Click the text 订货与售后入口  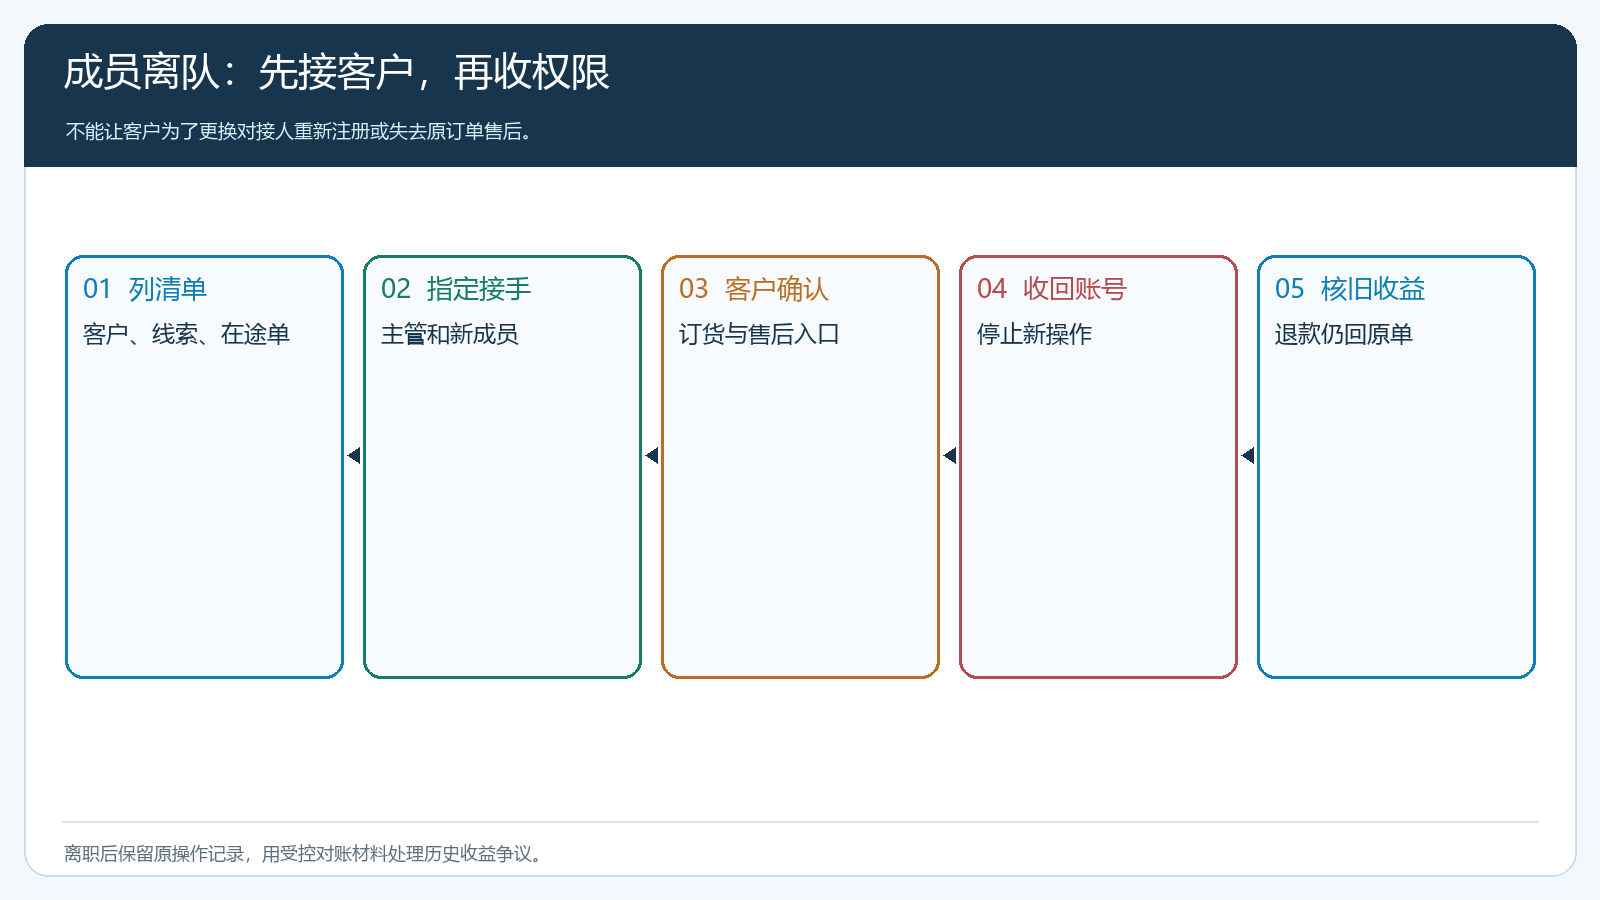coord(759,334)
